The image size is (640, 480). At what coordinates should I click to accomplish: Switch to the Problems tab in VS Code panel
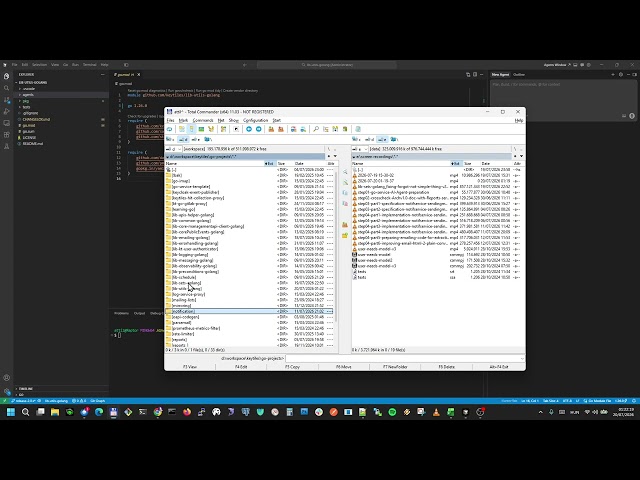point(121,313)
